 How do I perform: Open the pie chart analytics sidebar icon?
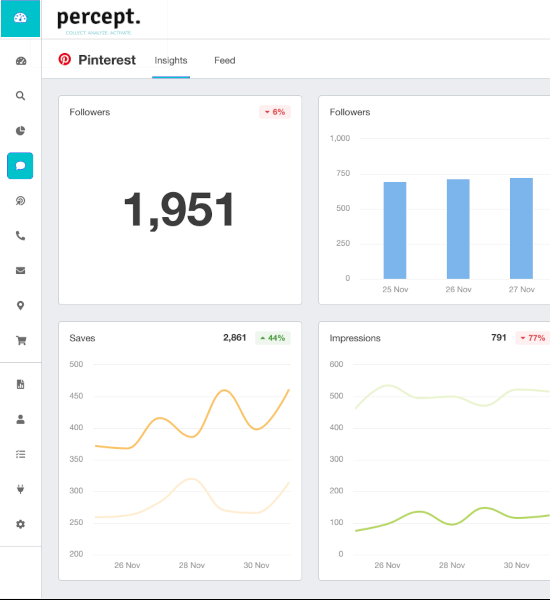tap(21, 131)
